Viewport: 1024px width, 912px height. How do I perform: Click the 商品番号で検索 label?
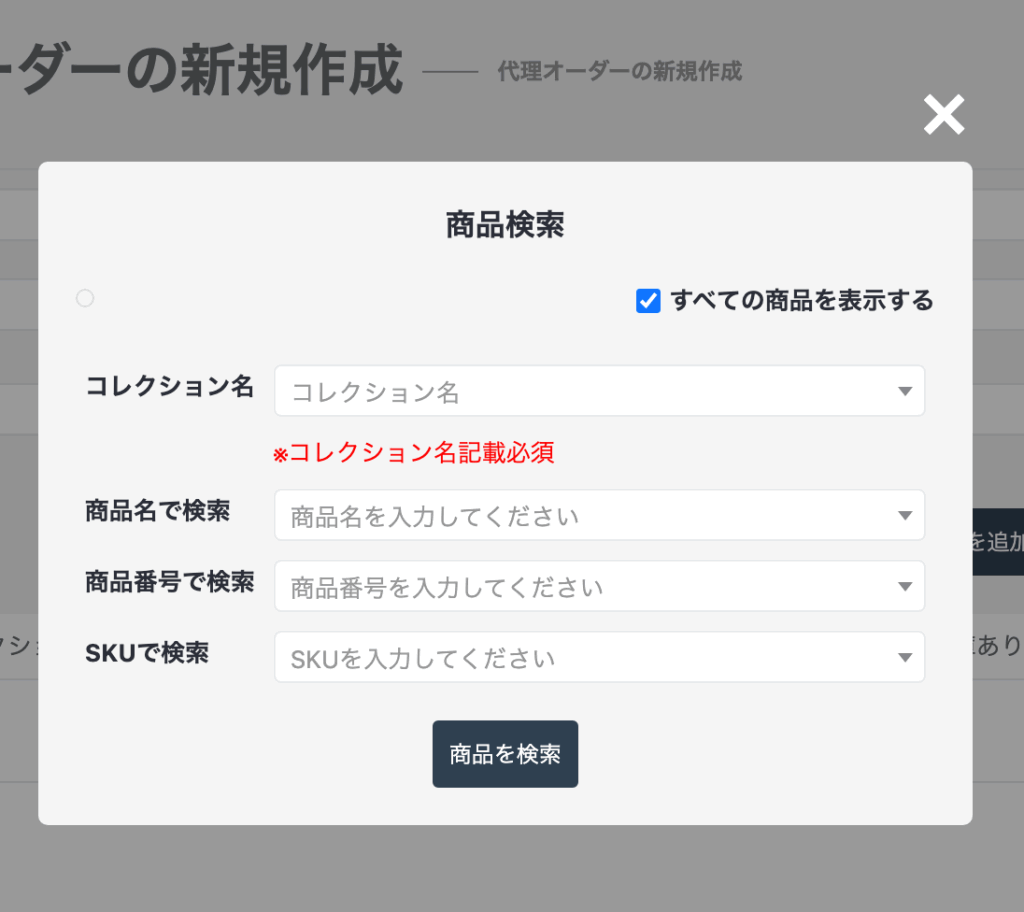(169, 581)
